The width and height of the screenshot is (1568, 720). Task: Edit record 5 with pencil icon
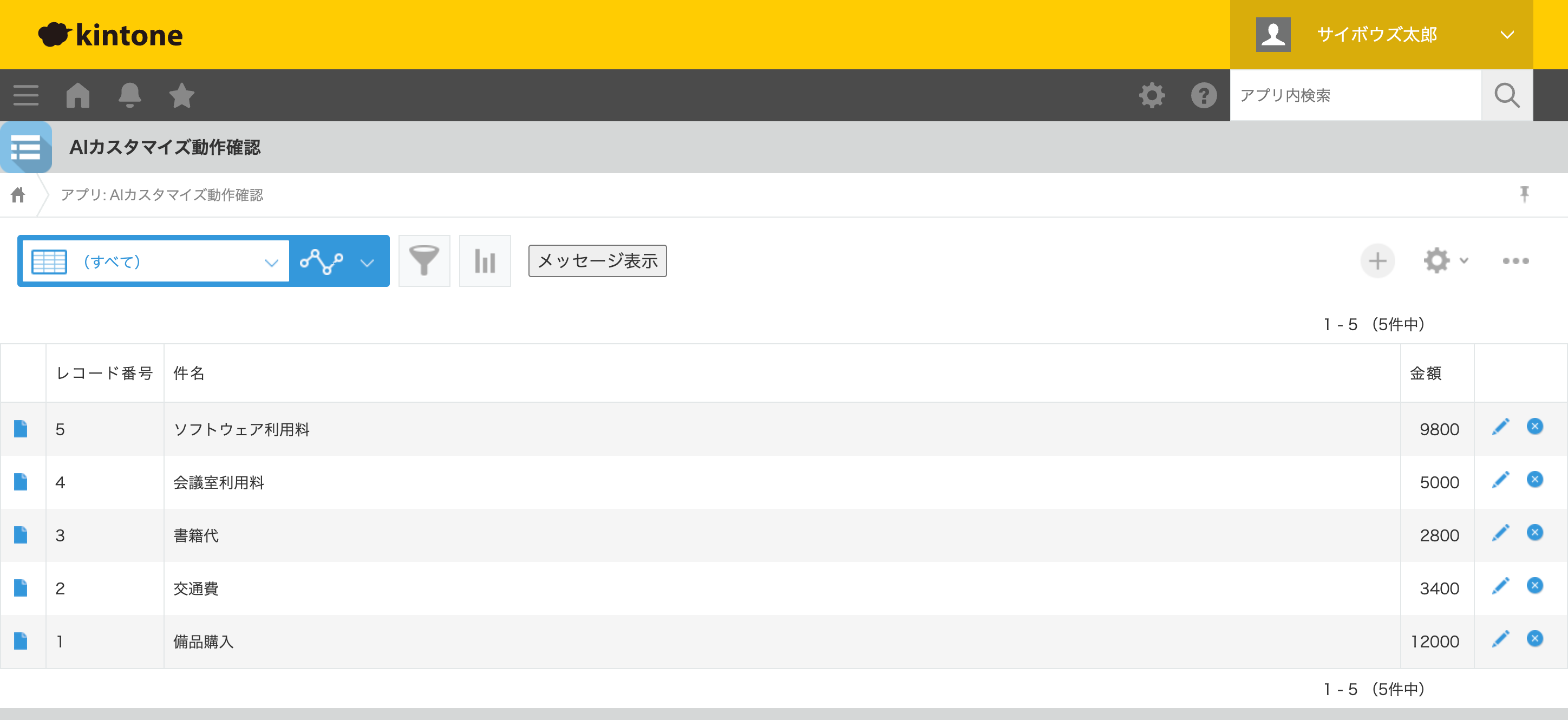[x=1500, y=427]
